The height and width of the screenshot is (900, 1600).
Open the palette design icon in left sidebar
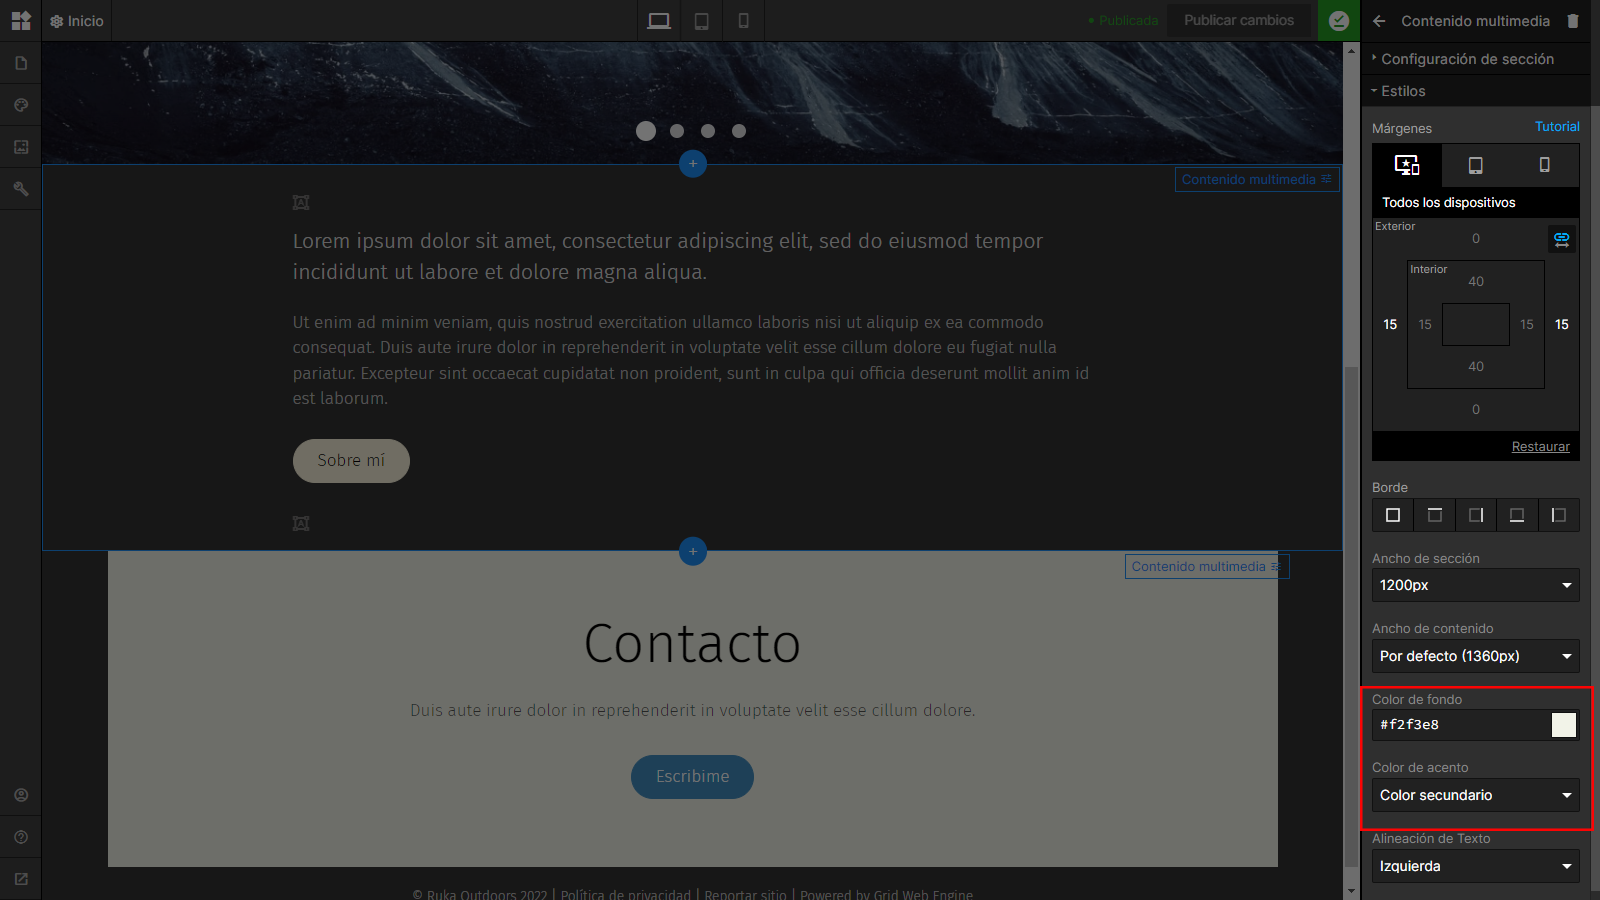tap(21, 105)
